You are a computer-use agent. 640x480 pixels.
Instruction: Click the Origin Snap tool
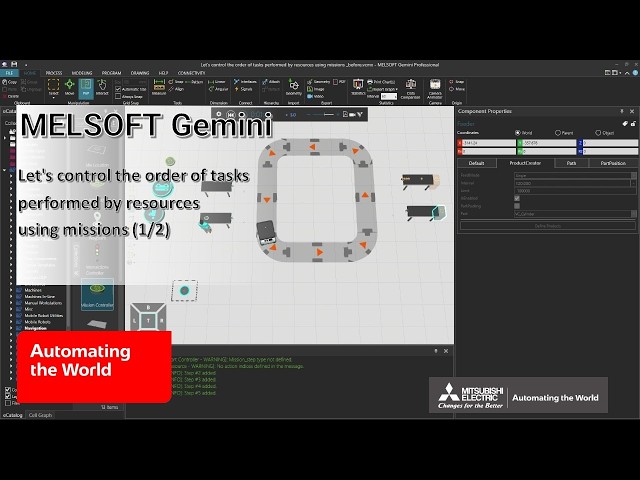coord(457,82)
